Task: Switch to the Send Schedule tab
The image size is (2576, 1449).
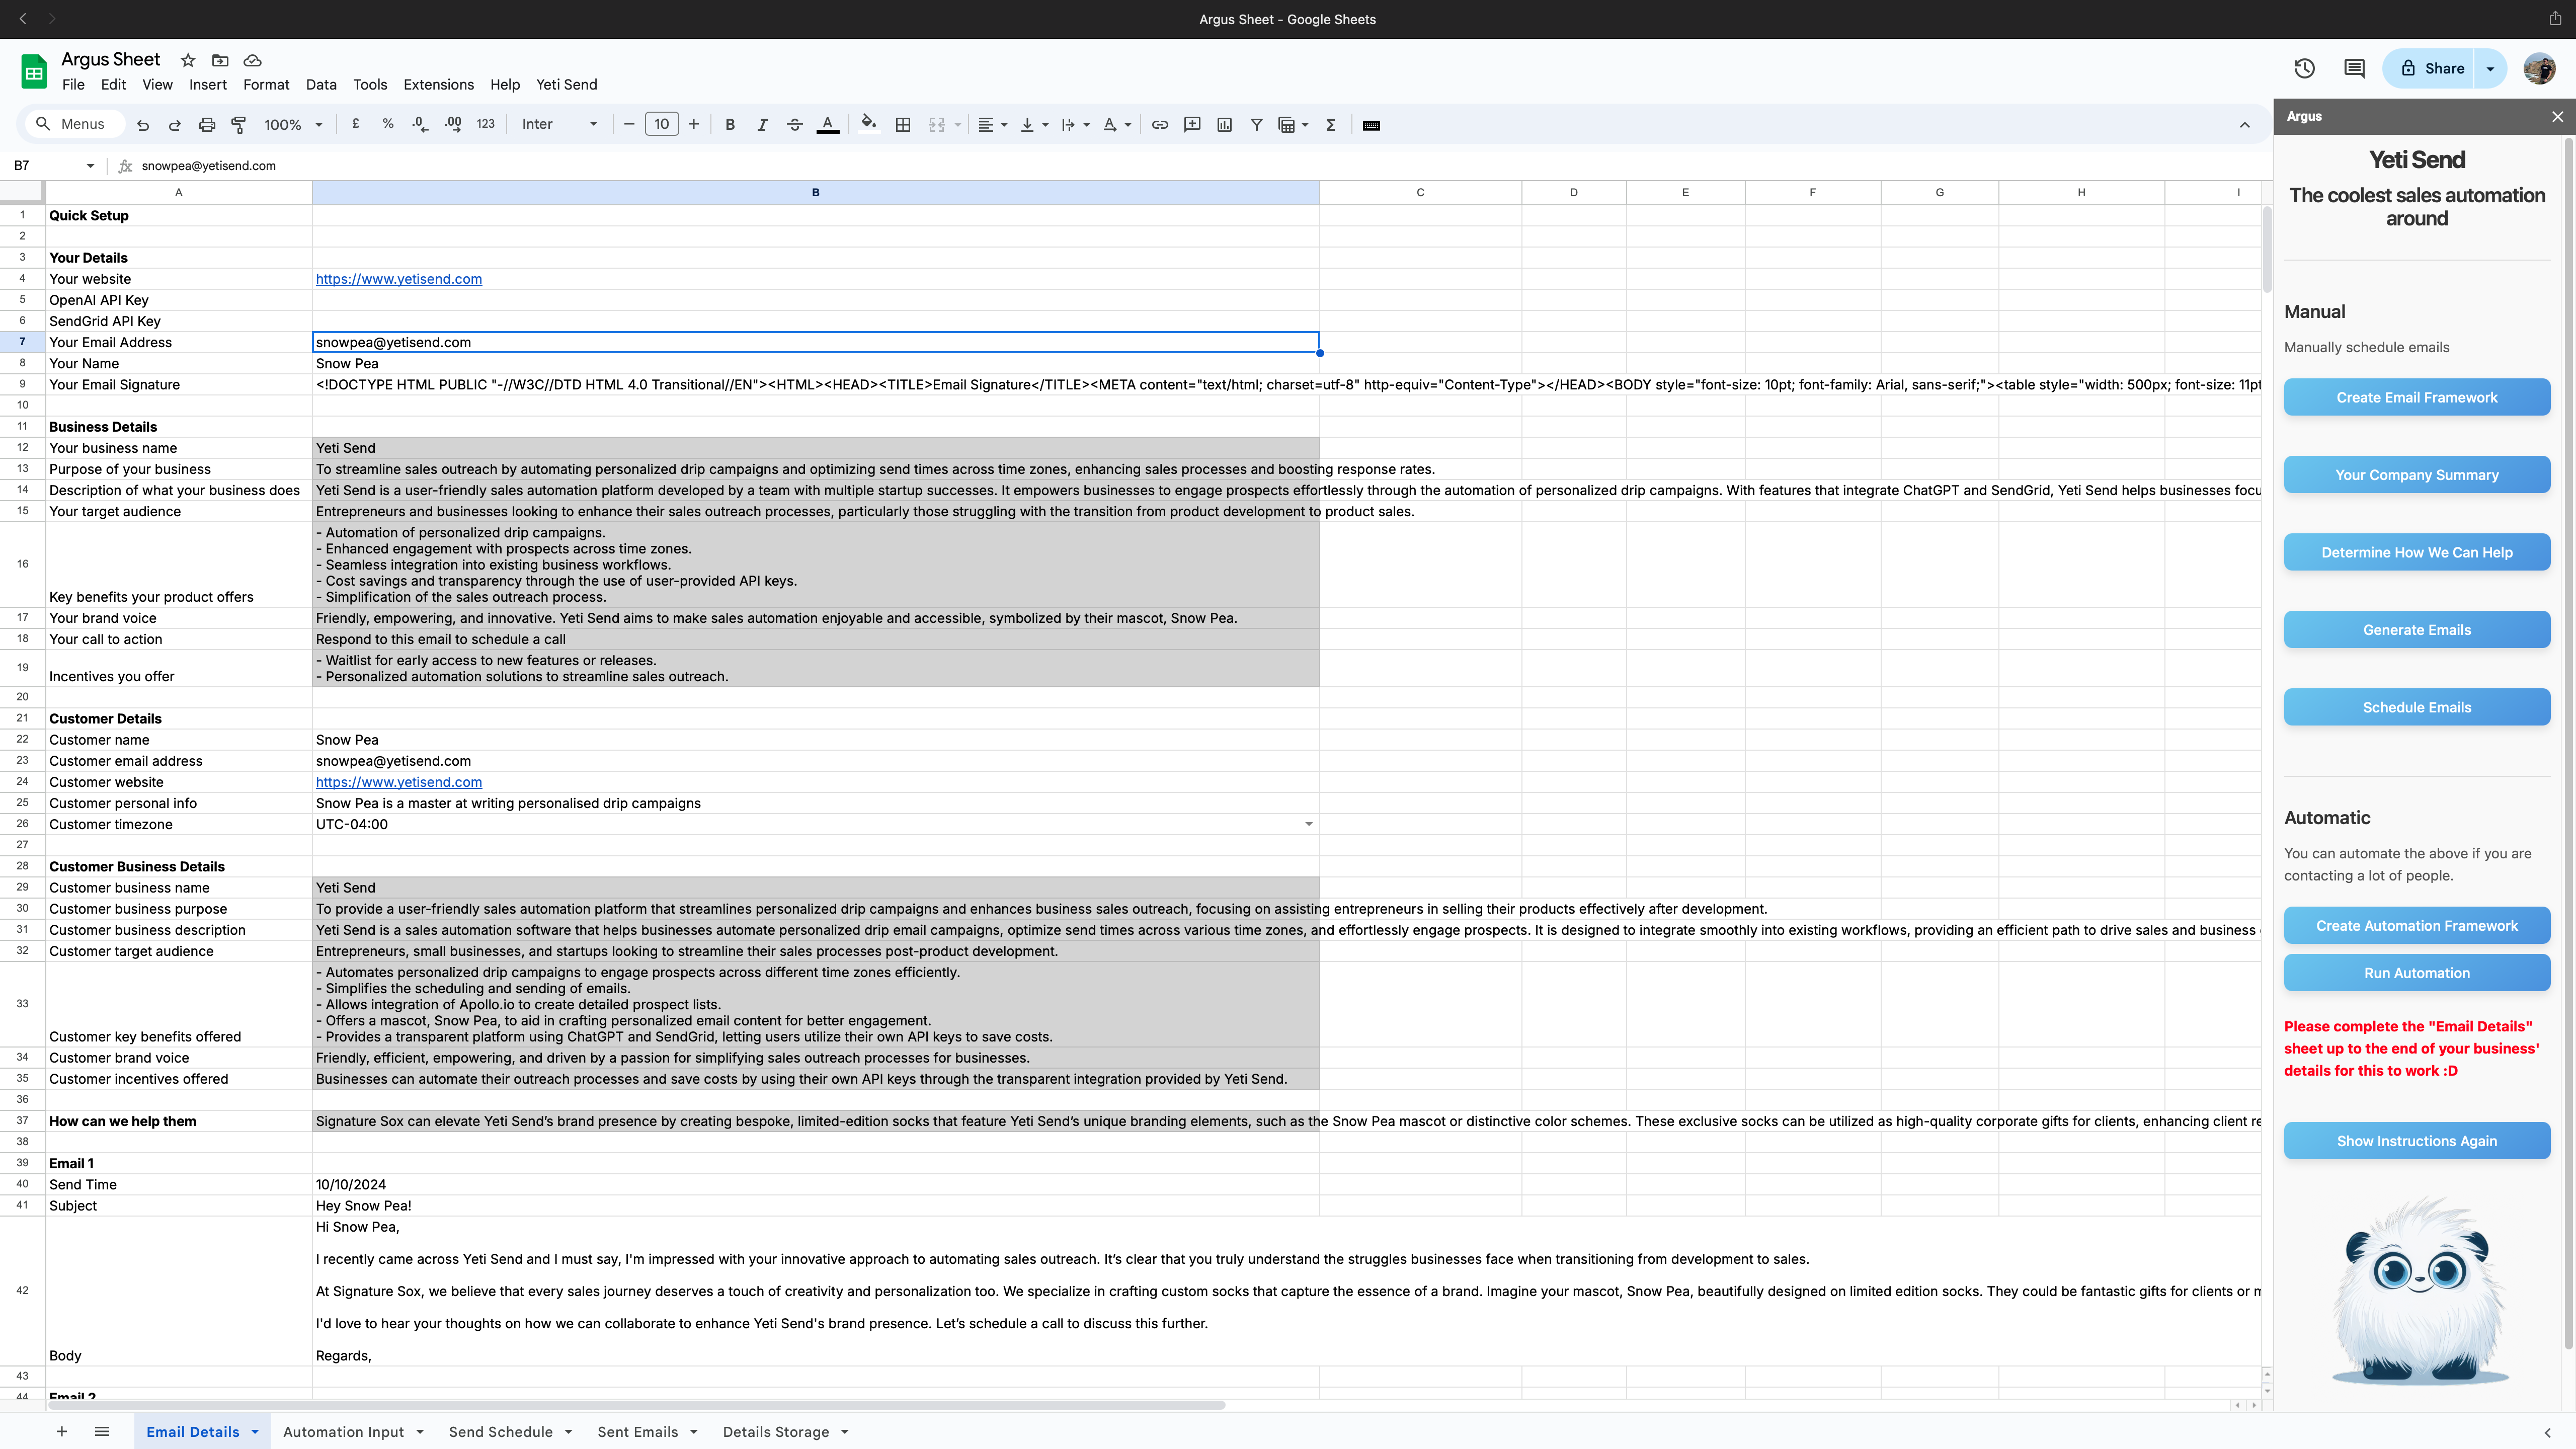Action: tap(500, 1432)
